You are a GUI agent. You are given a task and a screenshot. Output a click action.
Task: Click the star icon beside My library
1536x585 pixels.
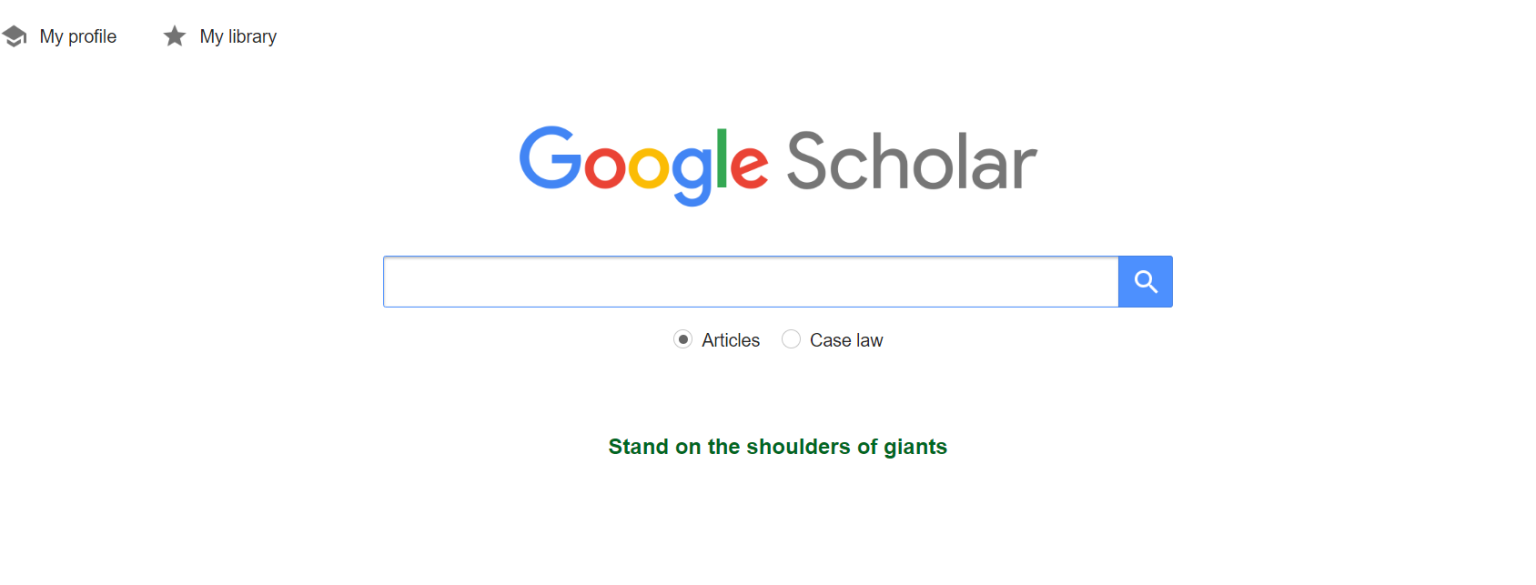(x=175, y=37)
